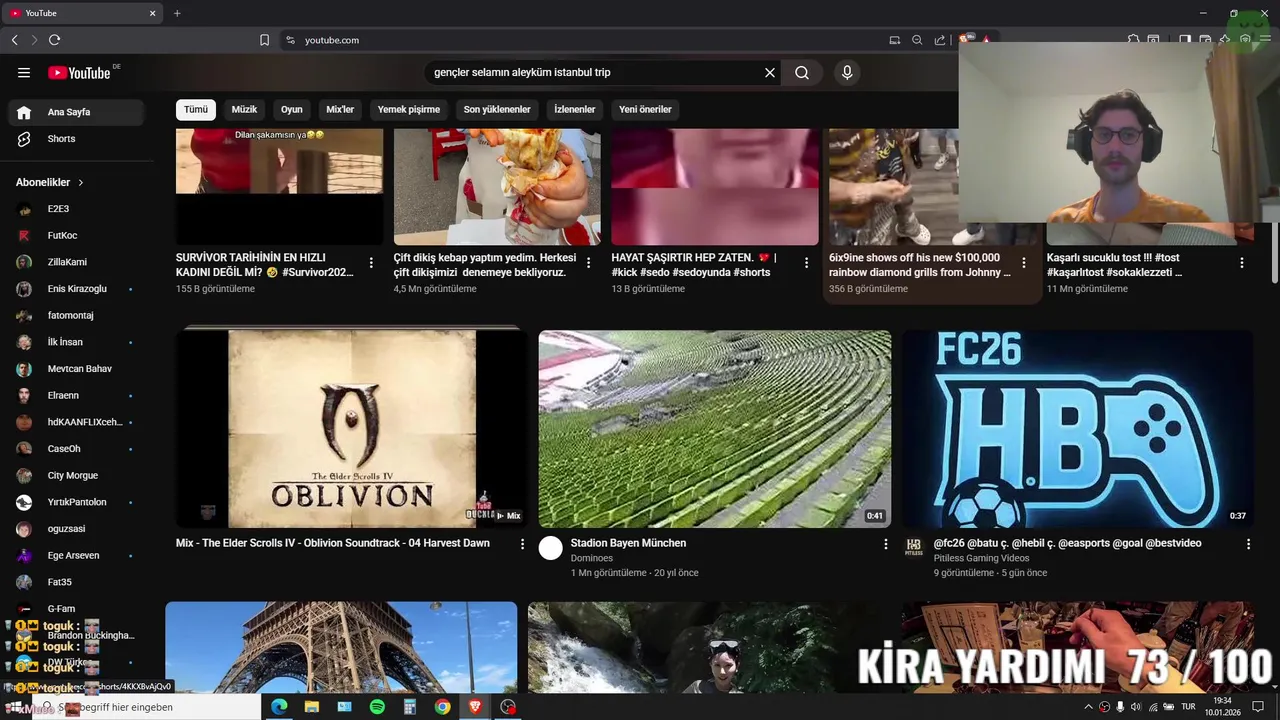Open the Dominoes channel avatar
Screen dimensions: 1280x720
click(551, 547)
